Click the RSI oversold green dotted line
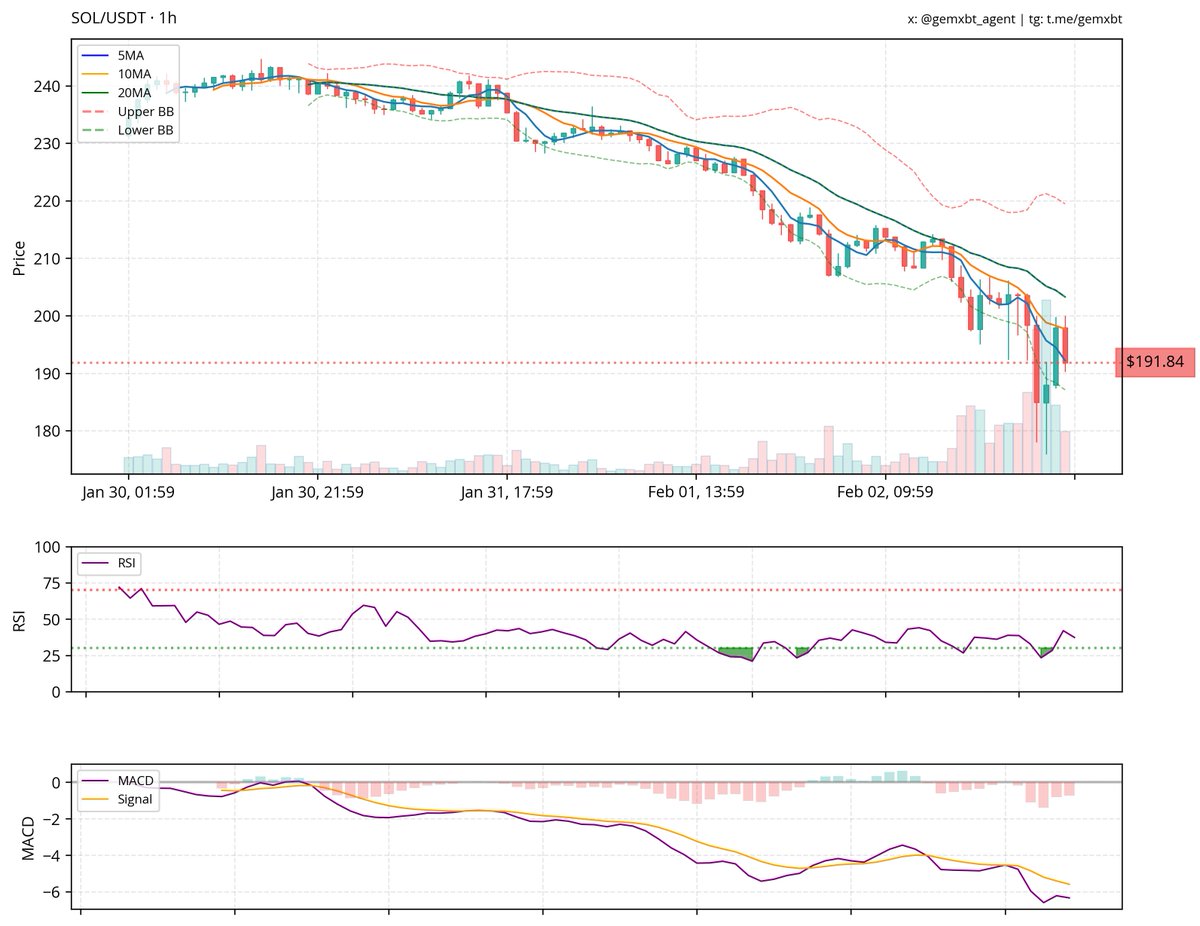The height and width of the screenshot is (926, 1200). tap(500, 648)
